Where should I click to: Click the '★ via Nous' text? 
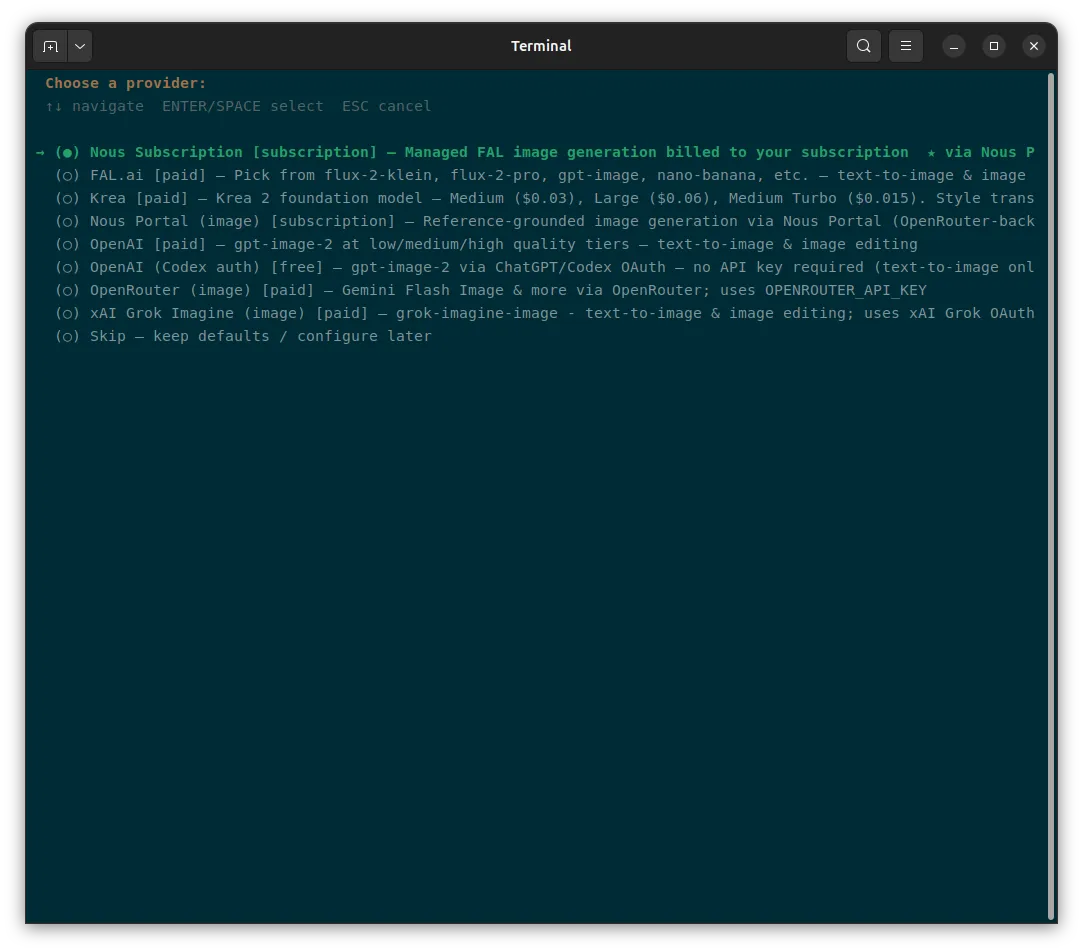pos(971,153)
